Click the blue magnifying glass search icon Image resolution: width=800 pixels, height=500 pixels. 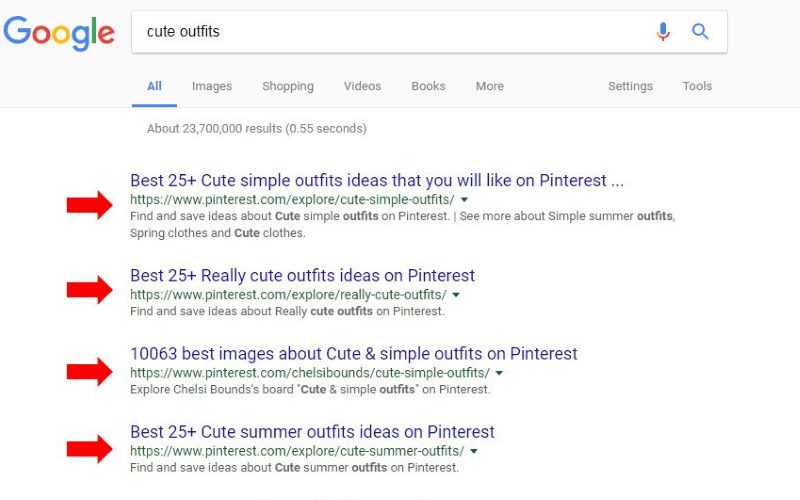point(700,32)
